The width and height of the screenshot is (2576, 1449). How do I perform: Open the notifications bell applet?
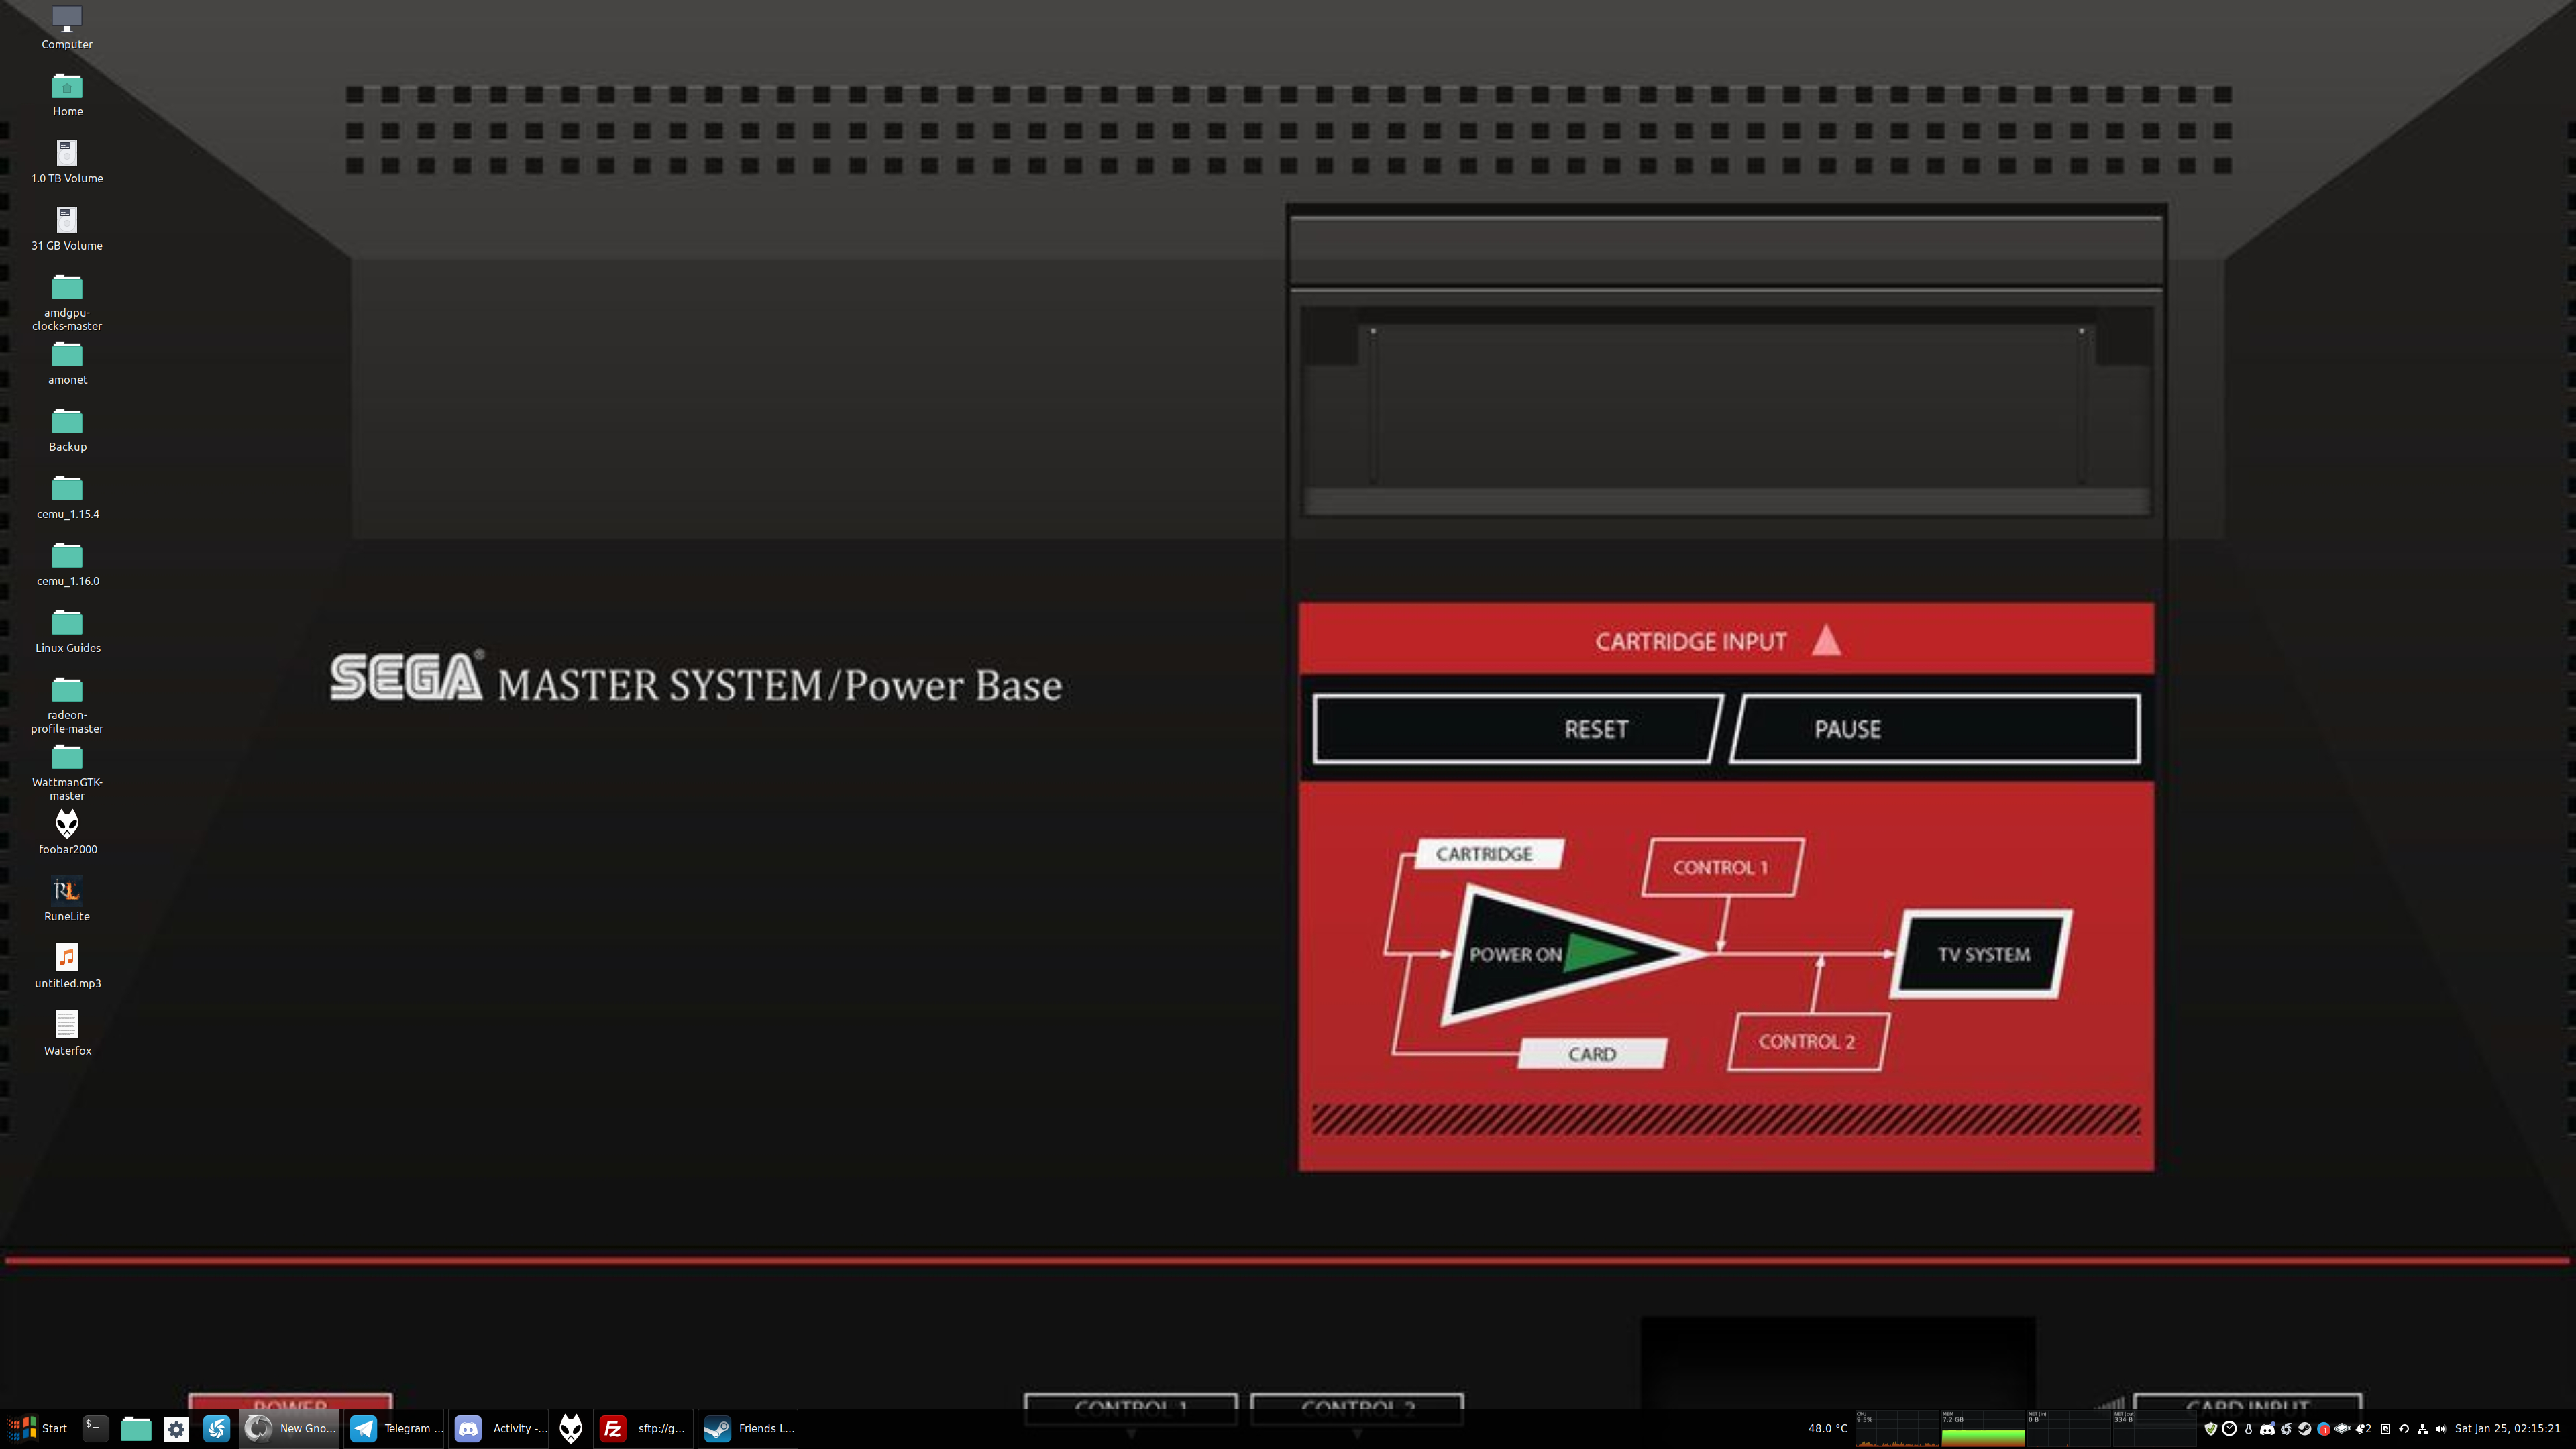click(x=2363, y=1428)
